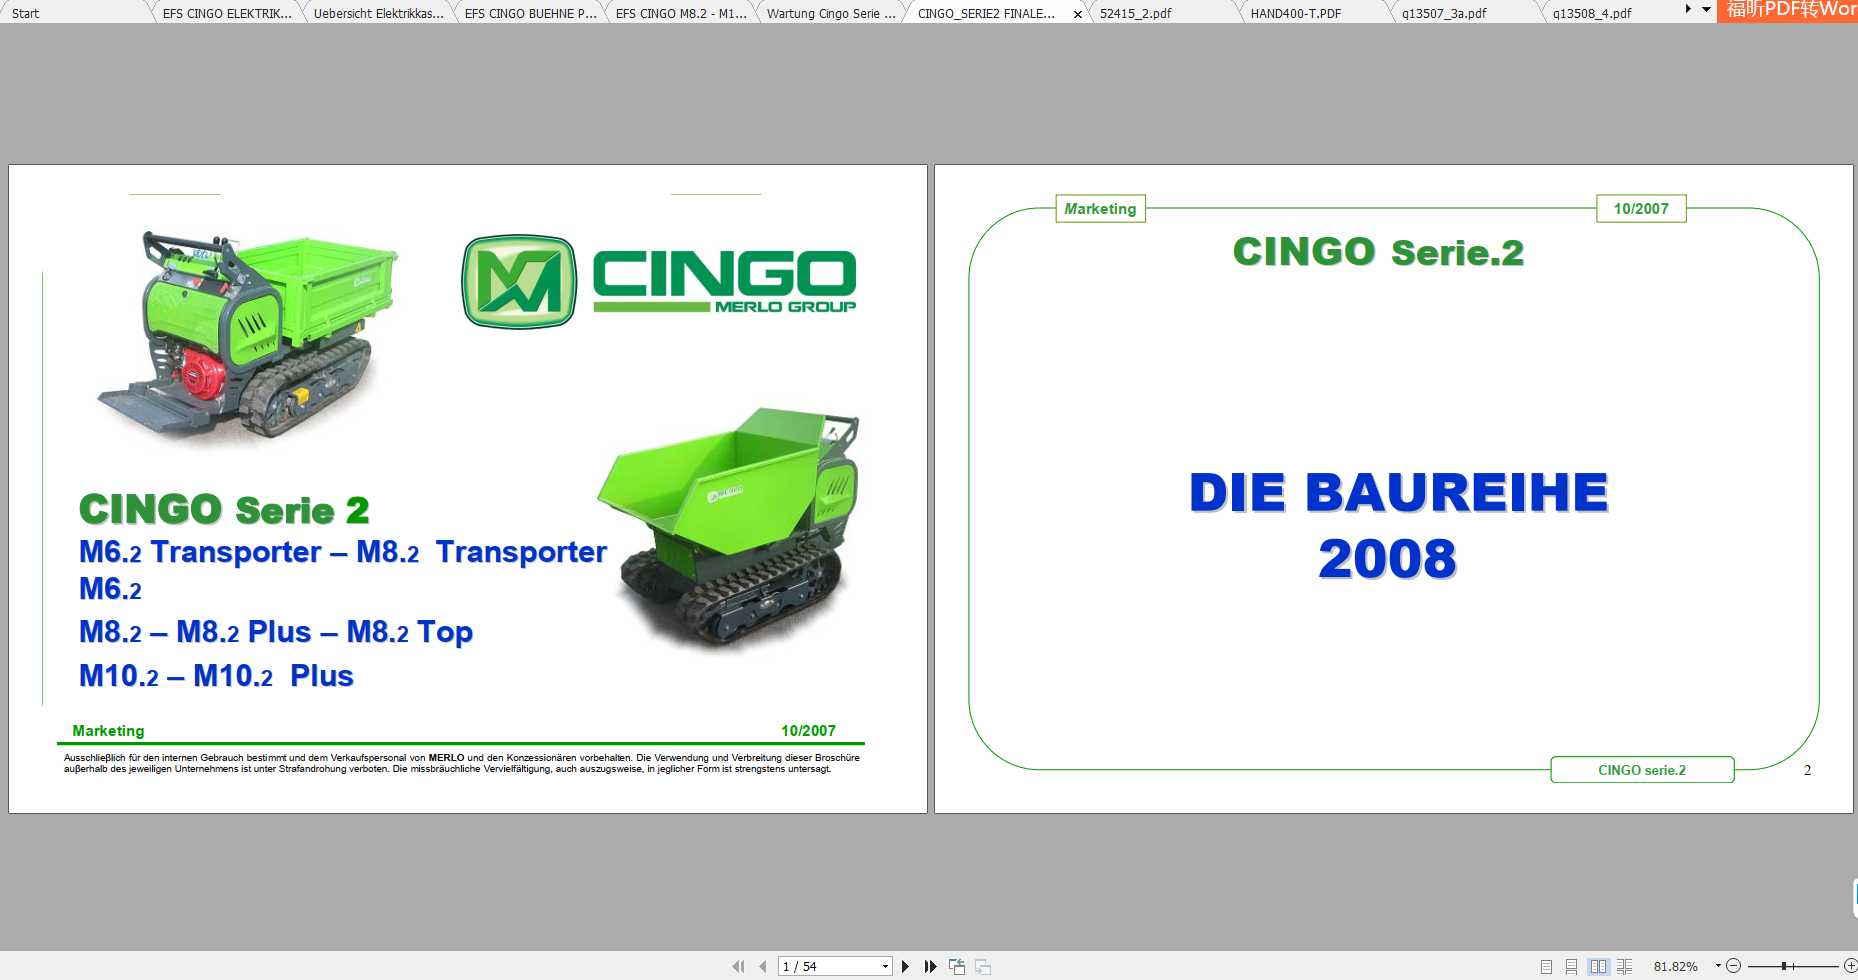1858x980 pixels.
Task: Click the zoom in plus icon
Action: (x=1851, y=966)
